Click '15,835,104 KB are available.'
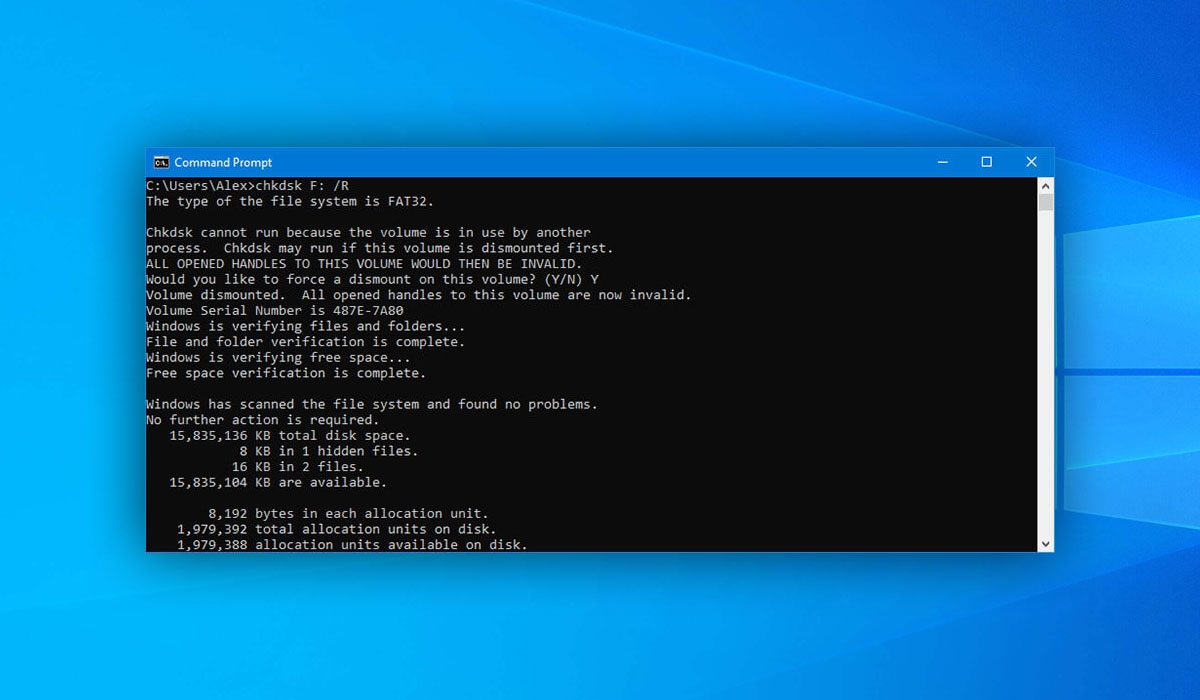1200x700 pixels. [278, 482]
